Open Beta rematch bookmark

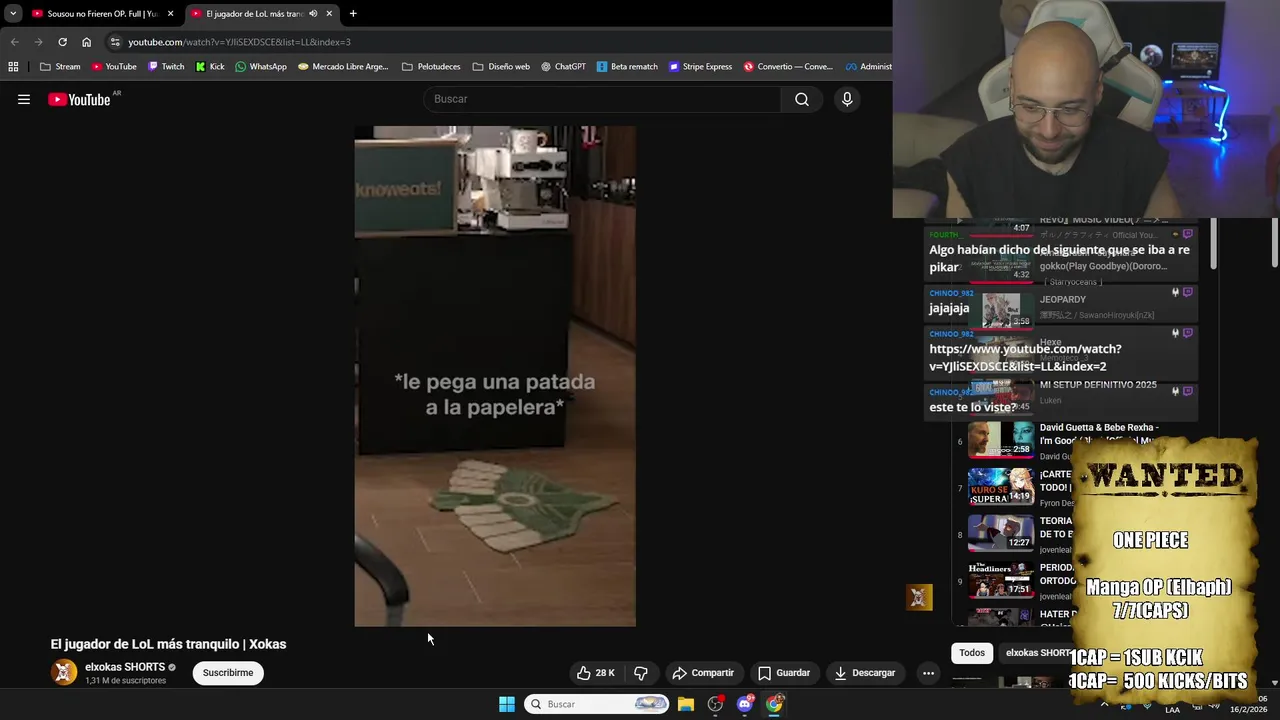coord(627,67)
